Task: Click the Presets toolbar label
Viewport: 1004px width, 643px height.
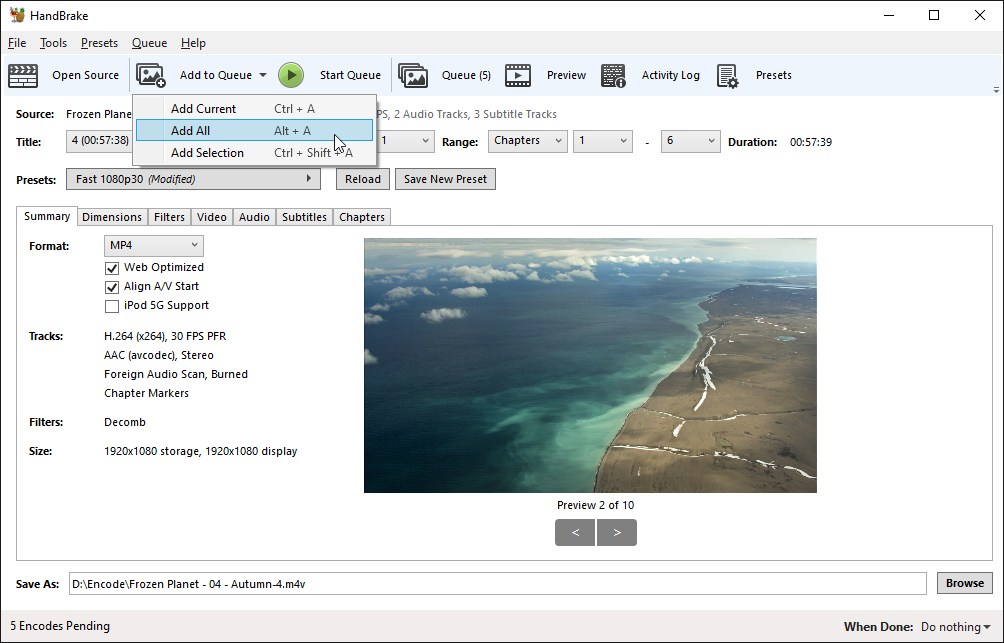Action: (x=773, y=76)
